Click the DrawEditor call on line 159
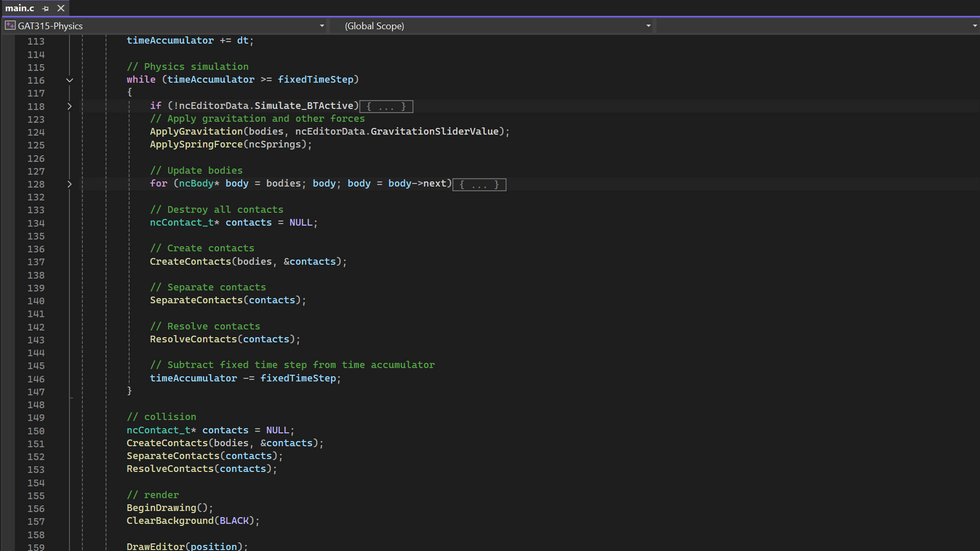Viewport: 980px width, 551px height. click(155, 547)
